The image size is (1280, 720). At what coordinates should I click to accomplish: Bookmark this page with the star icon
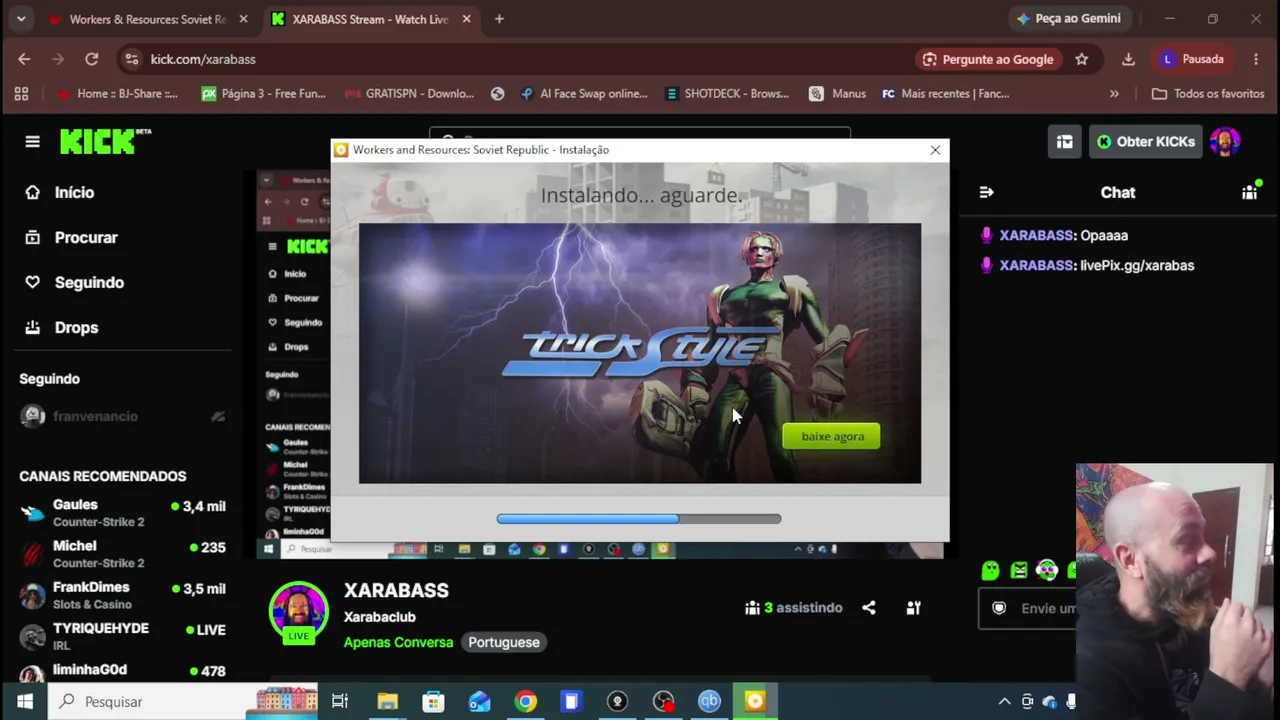click(1081, 59)
